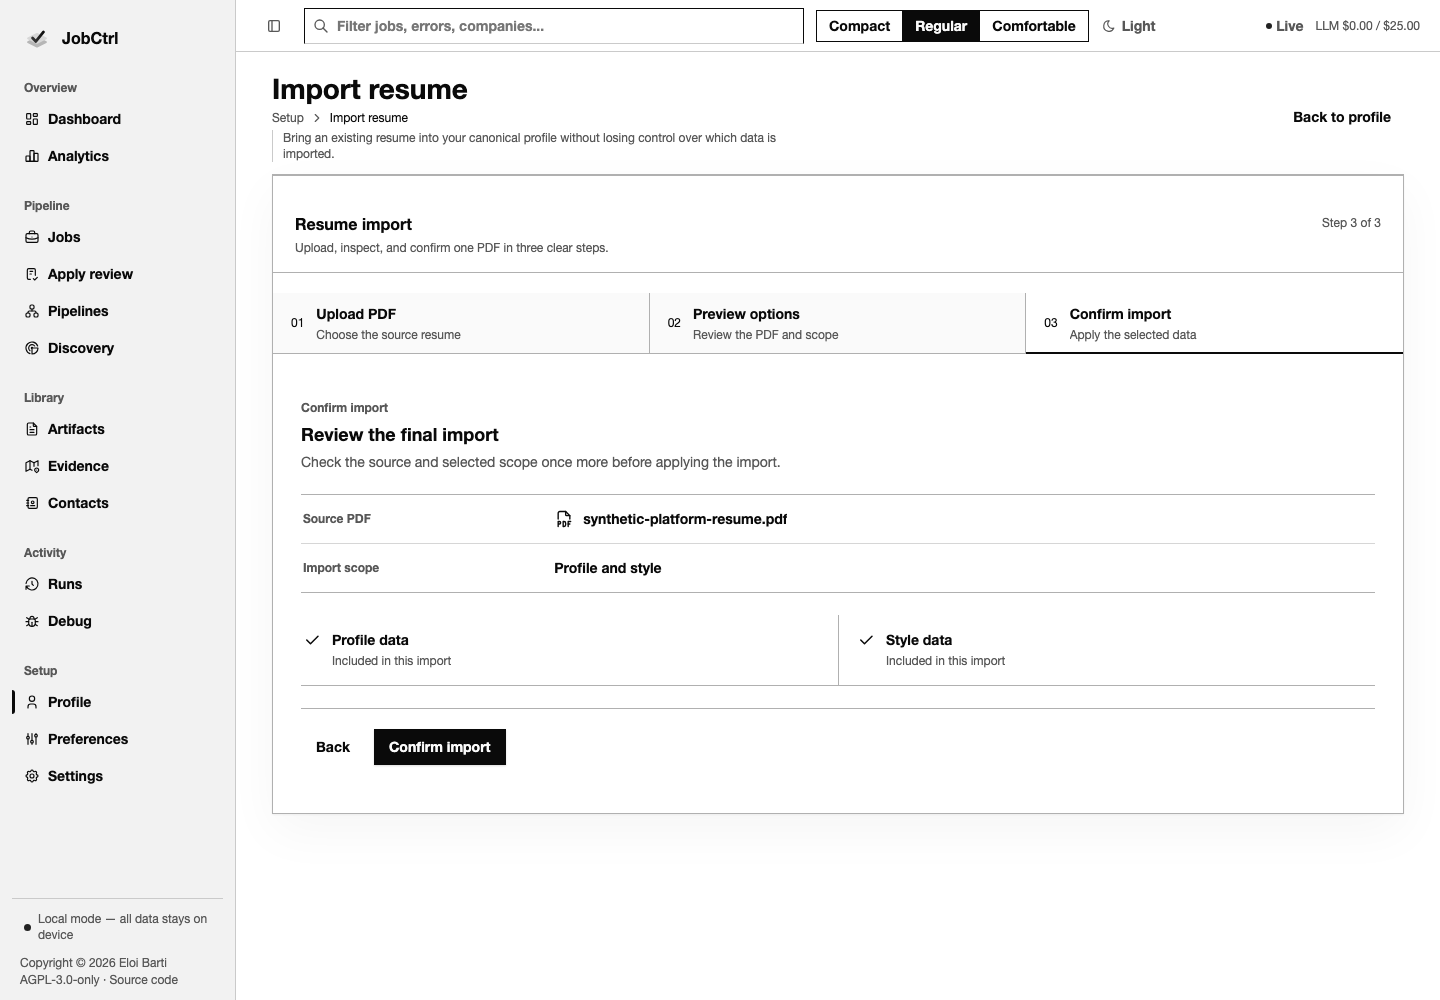Click the Profile person icon
This screenshot has width=1440, height=1000.
32,702
